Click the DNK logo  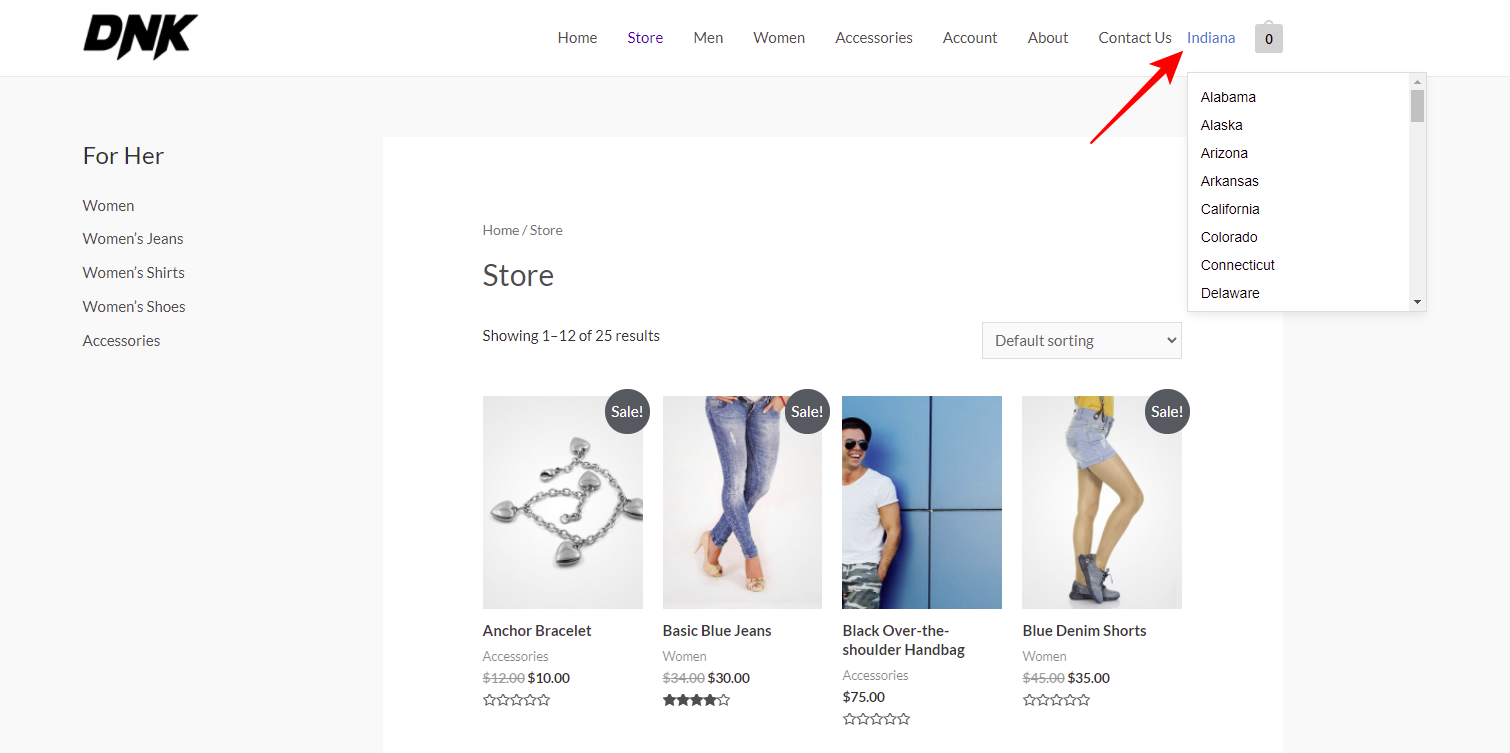pyautogui.click(x=140, y=37)
